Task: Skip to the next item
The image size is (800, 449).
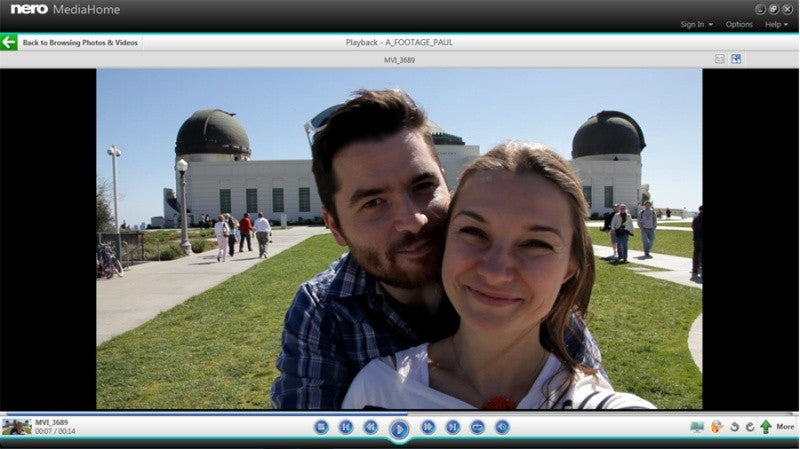Action: point(453,427)
